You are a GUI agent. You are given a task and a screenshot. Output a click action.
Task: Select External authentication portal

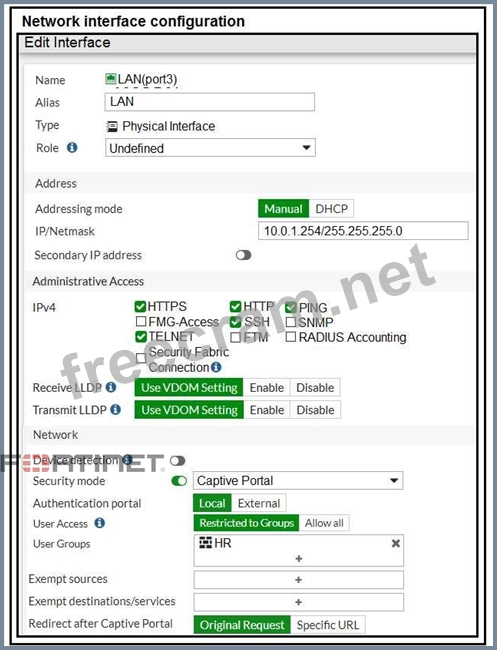point(259,503)
